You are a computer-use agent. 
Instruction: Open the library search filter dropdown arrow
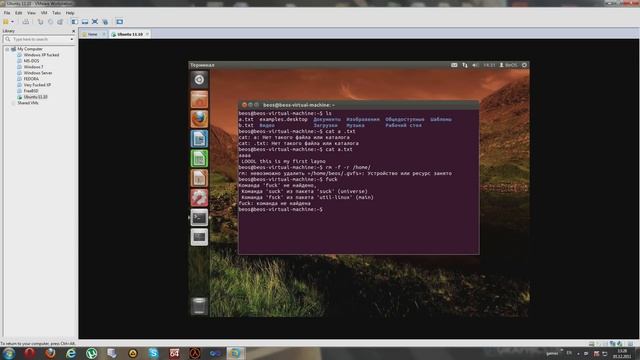pyautogui.click(x=72, y=39)
